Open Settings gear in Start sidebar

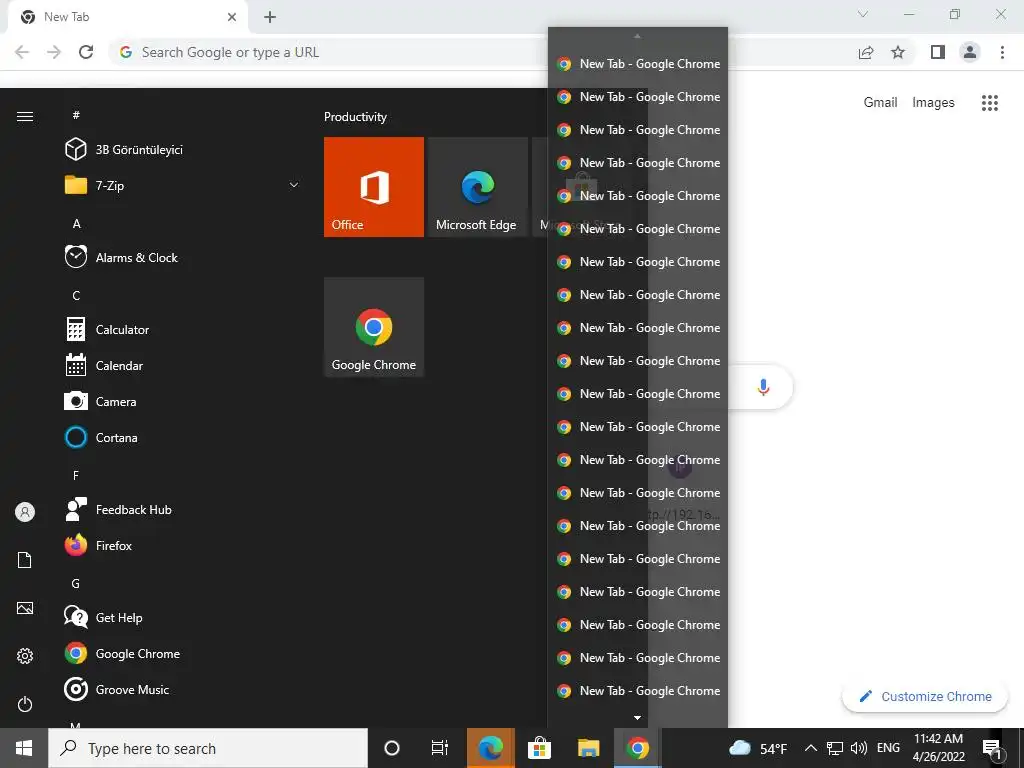coord(25,656)
